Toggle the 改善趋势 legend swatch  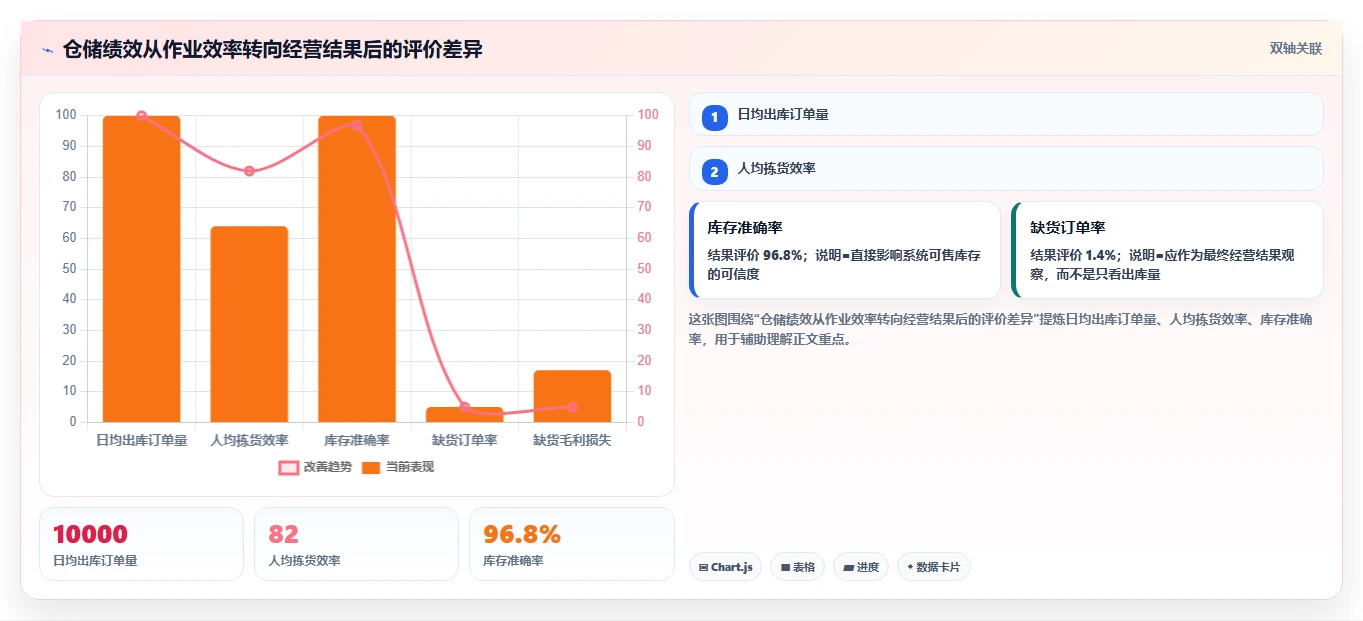(289, 467)
